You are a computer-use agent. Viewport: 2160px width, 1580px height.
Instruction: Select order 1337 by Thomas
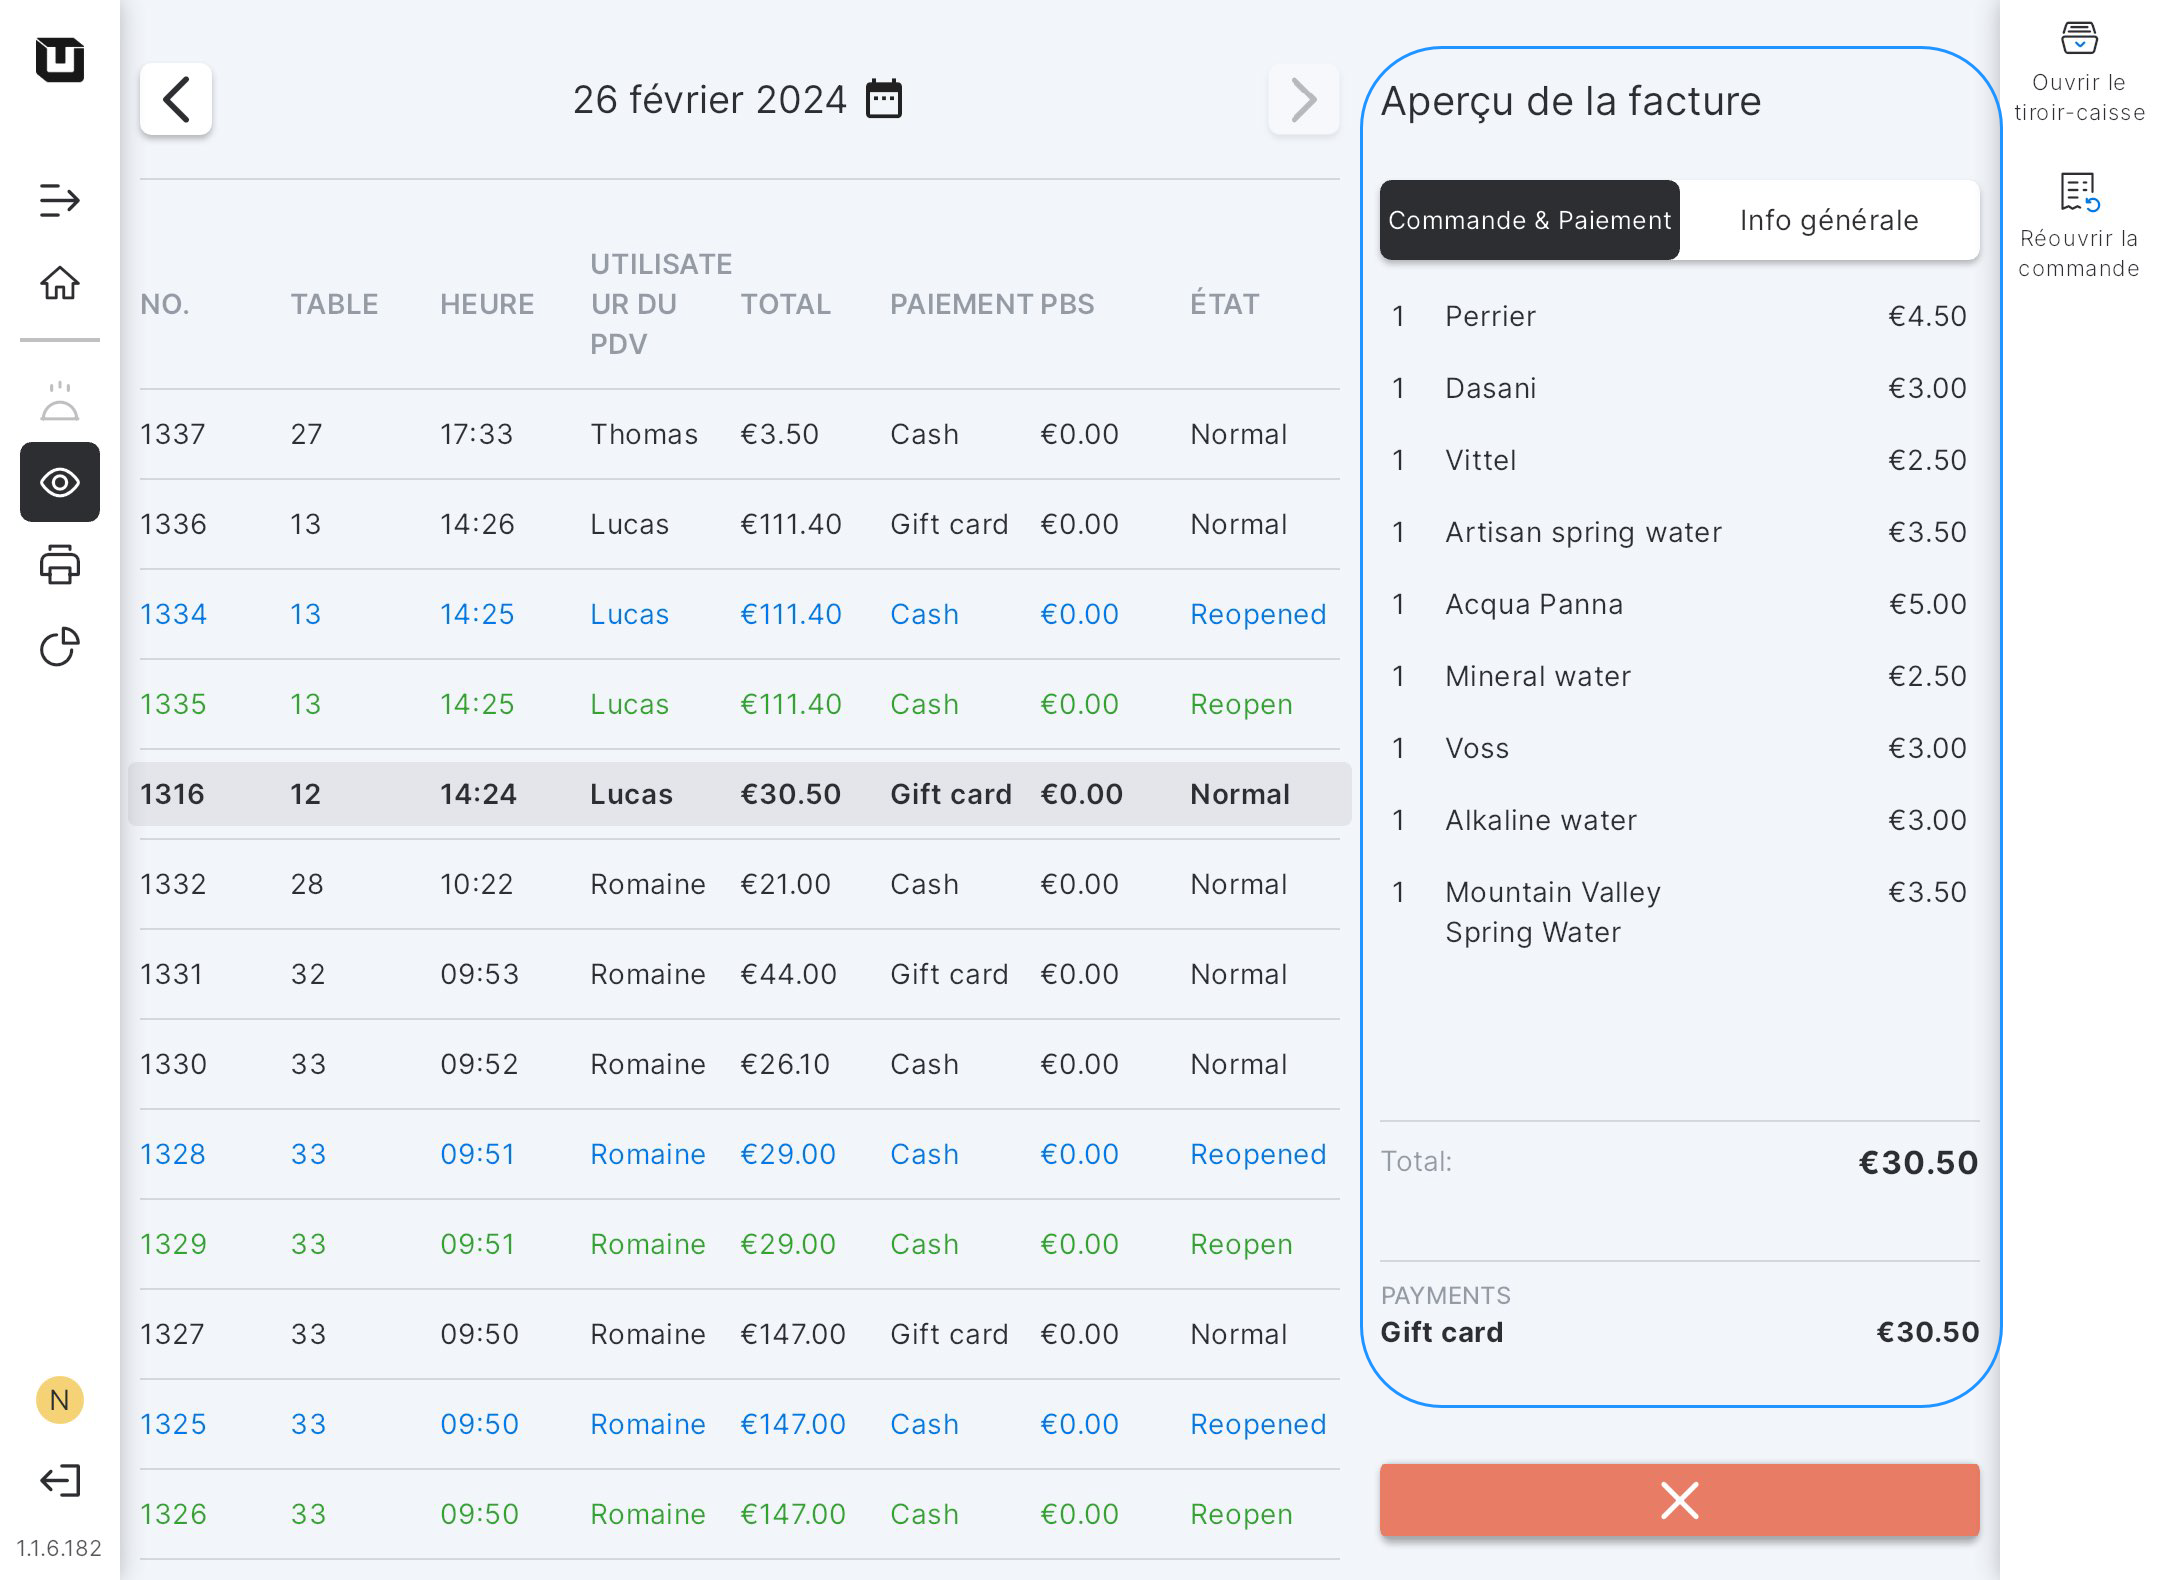click(740, 434)
